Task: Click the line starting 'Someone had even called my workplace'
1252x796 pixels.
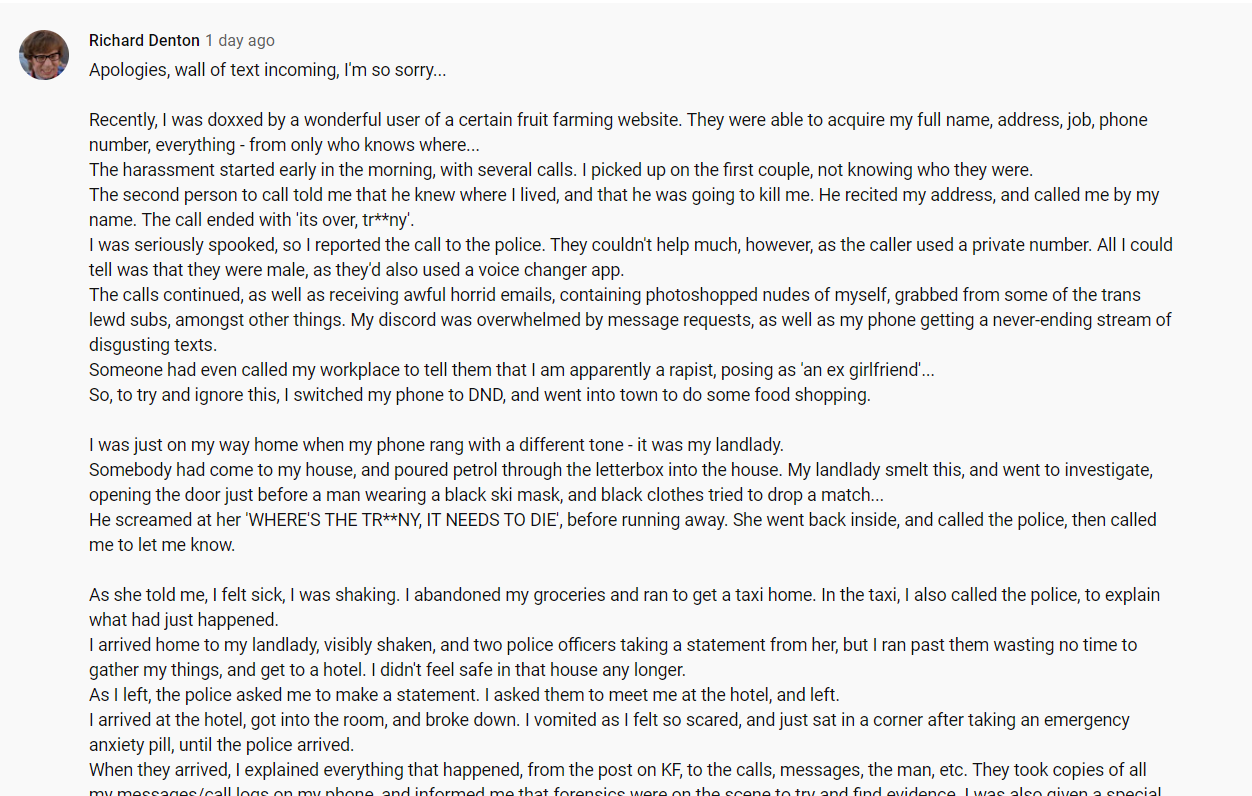Action: click(x=512, y=370)
